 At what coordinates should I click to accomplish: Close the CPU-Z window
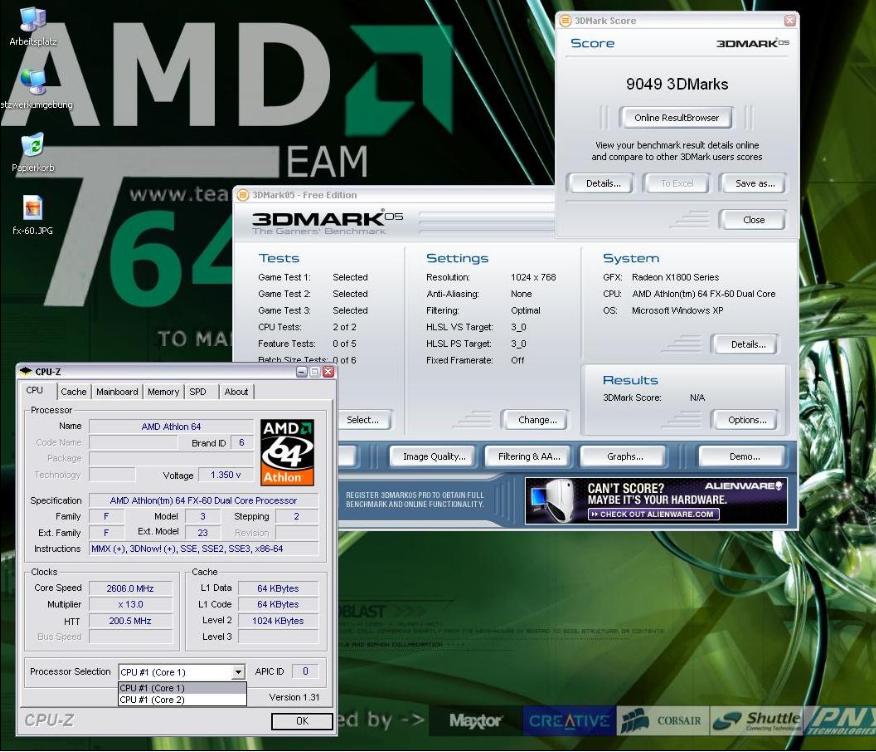328,372
